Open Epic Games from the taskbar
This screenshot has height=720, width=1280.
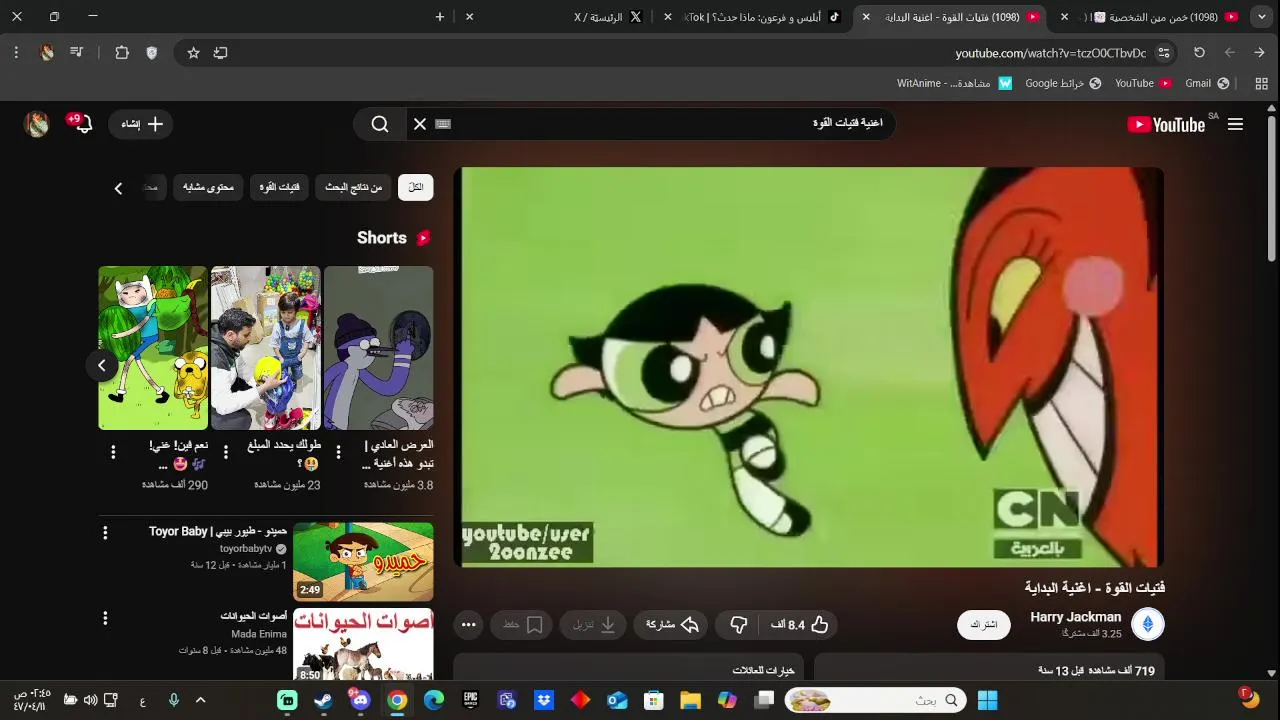click(470, 700)
